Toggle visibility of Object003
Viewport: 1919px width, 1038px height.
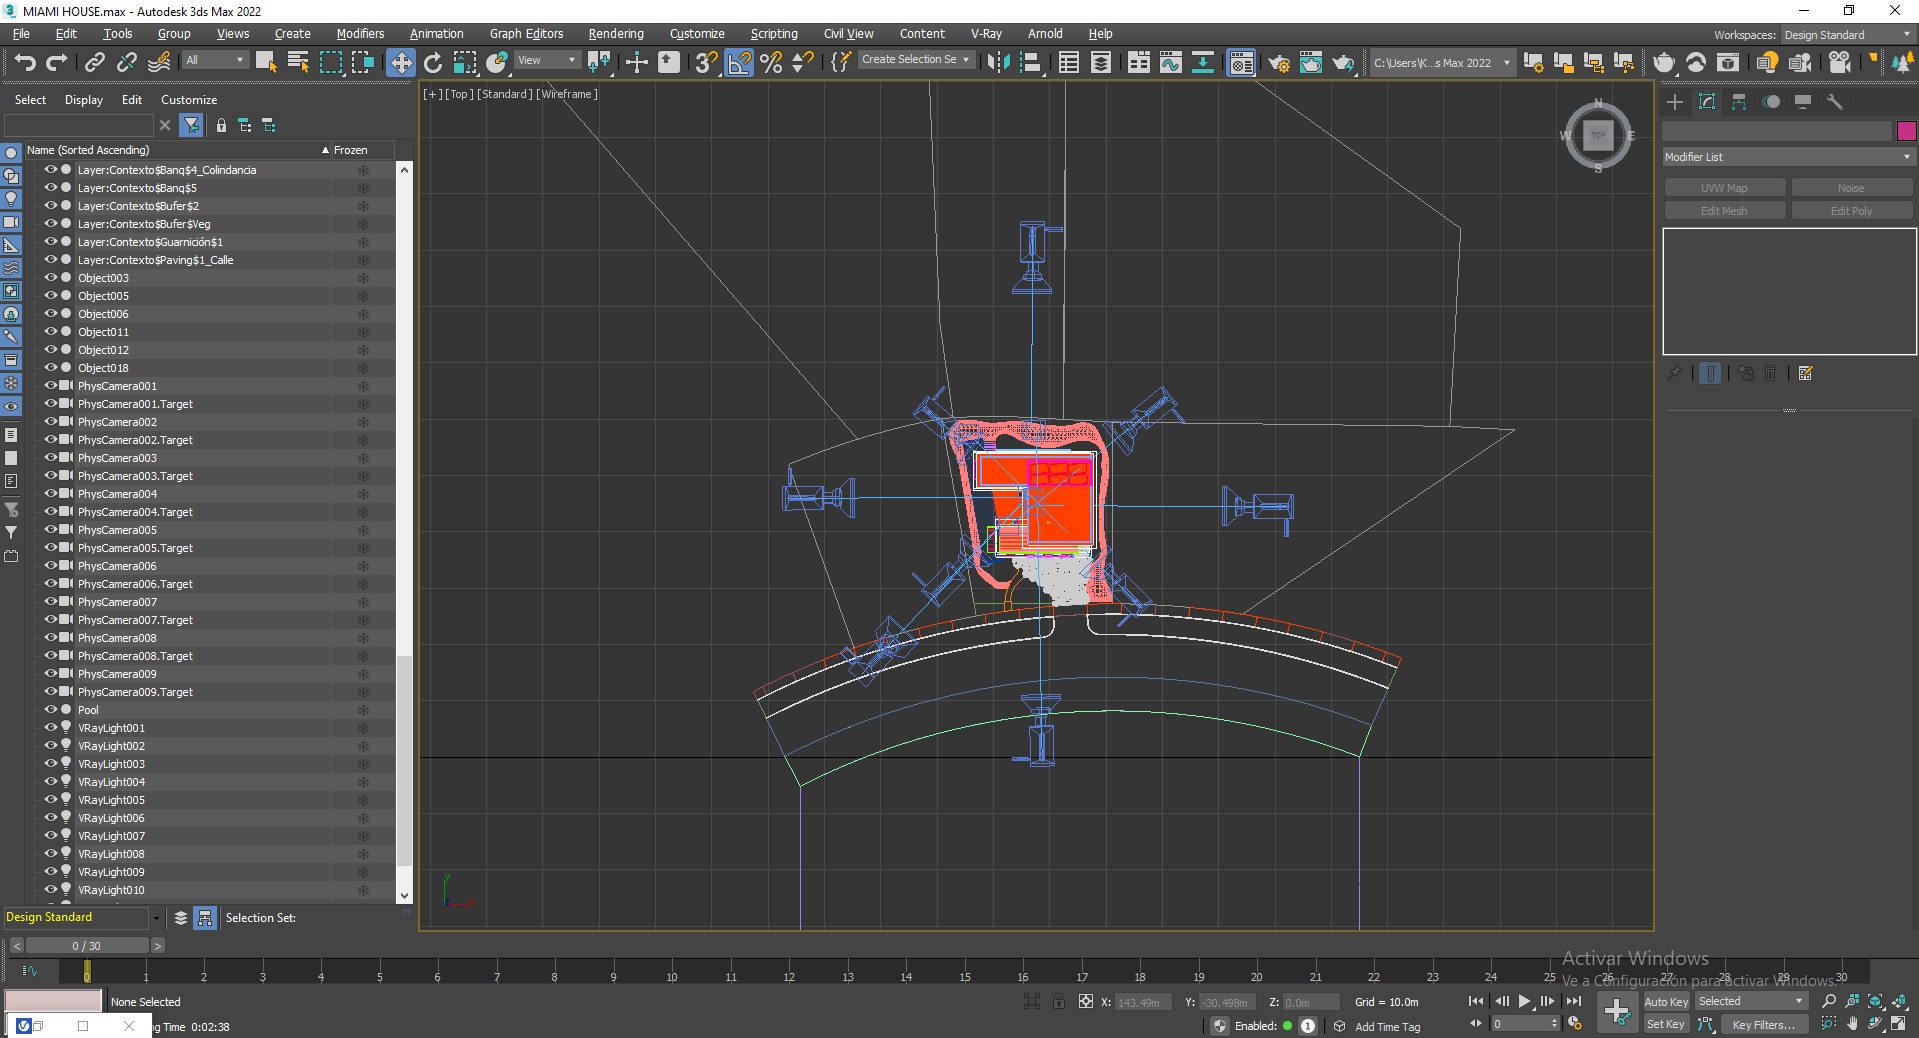point(50,277)
